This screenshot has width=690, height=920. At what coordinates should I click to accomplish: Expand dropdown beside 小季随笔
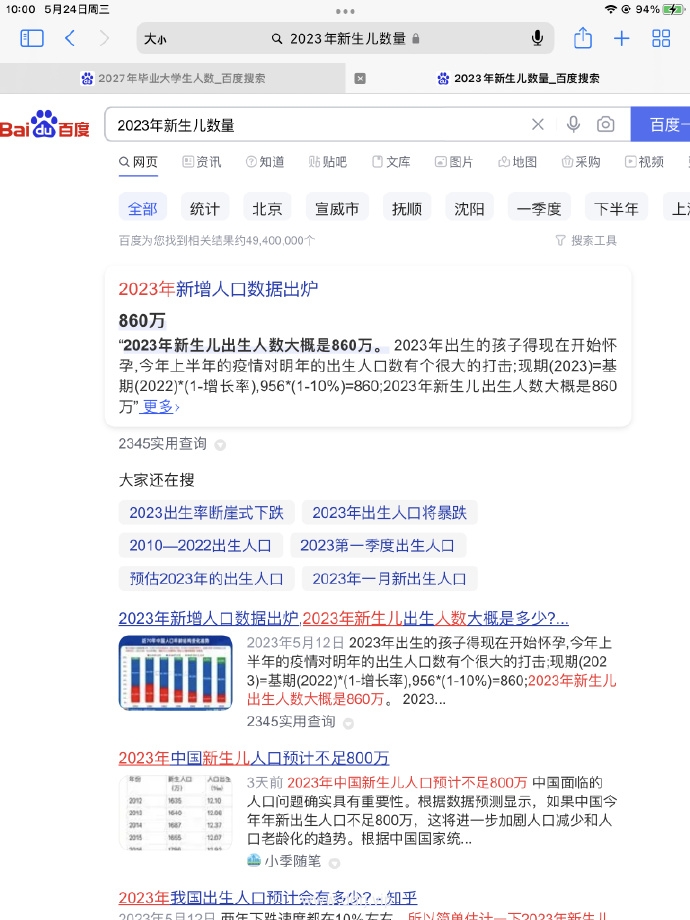point(334,863)
